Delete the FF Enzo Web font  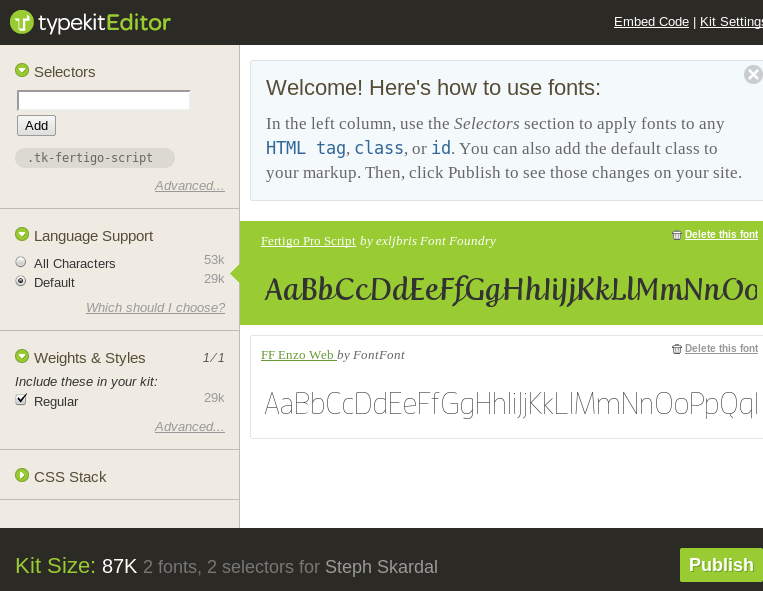click(x=721, y=348)
